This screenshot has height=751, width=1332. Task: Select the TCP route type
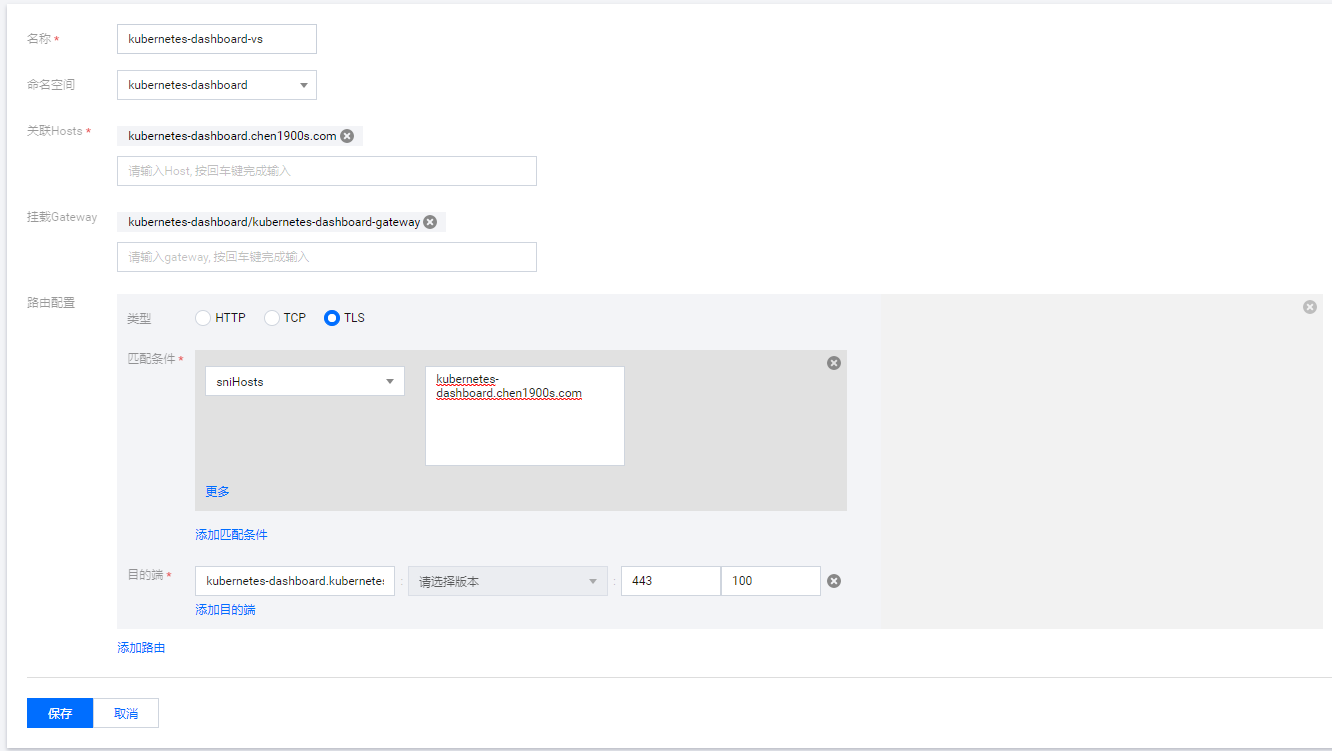pos(272,318)
